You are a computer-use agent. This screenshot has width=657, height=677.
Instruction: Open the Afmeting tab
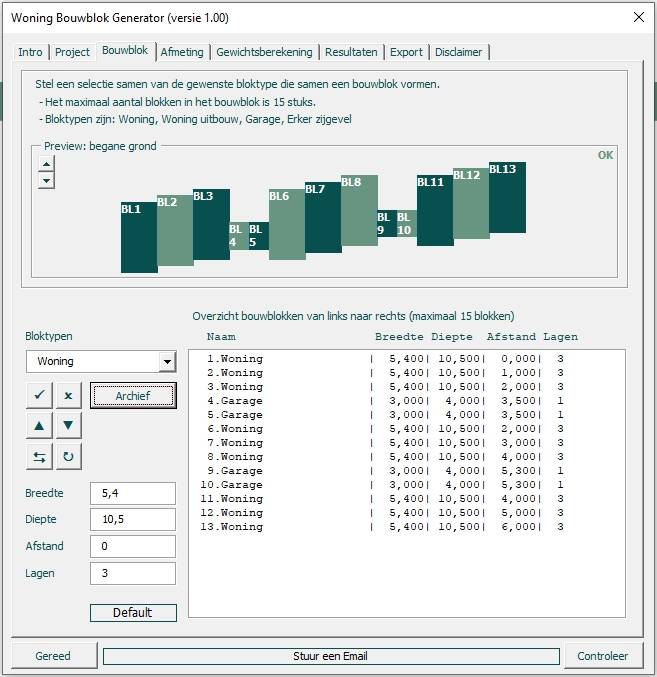(x=182, y=52)
